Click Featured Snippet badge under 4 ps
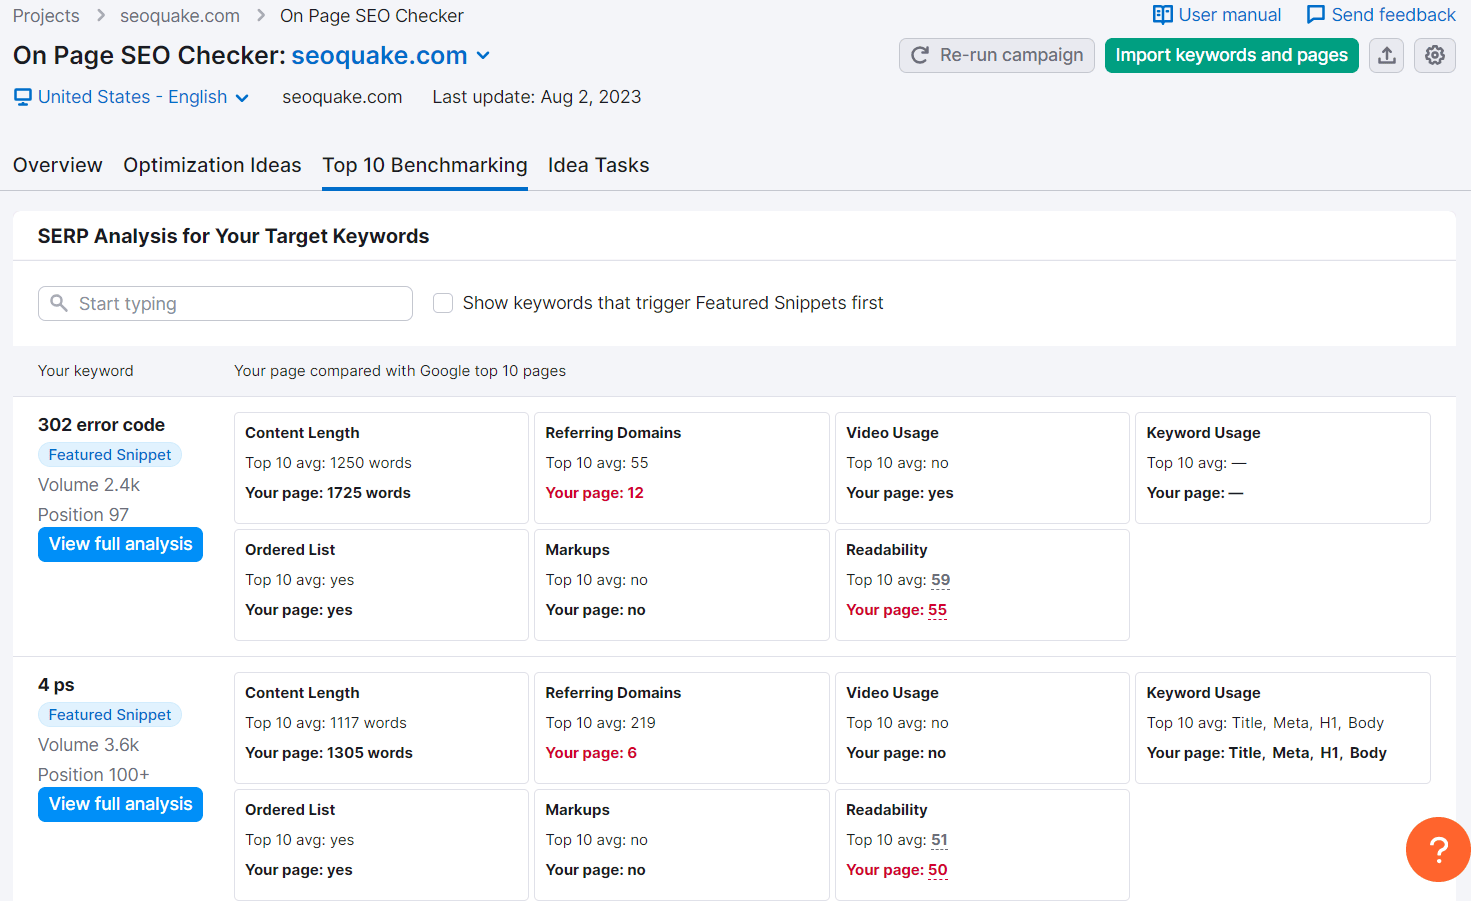Viewport: 1471px width, 901px height. (110, 715)
